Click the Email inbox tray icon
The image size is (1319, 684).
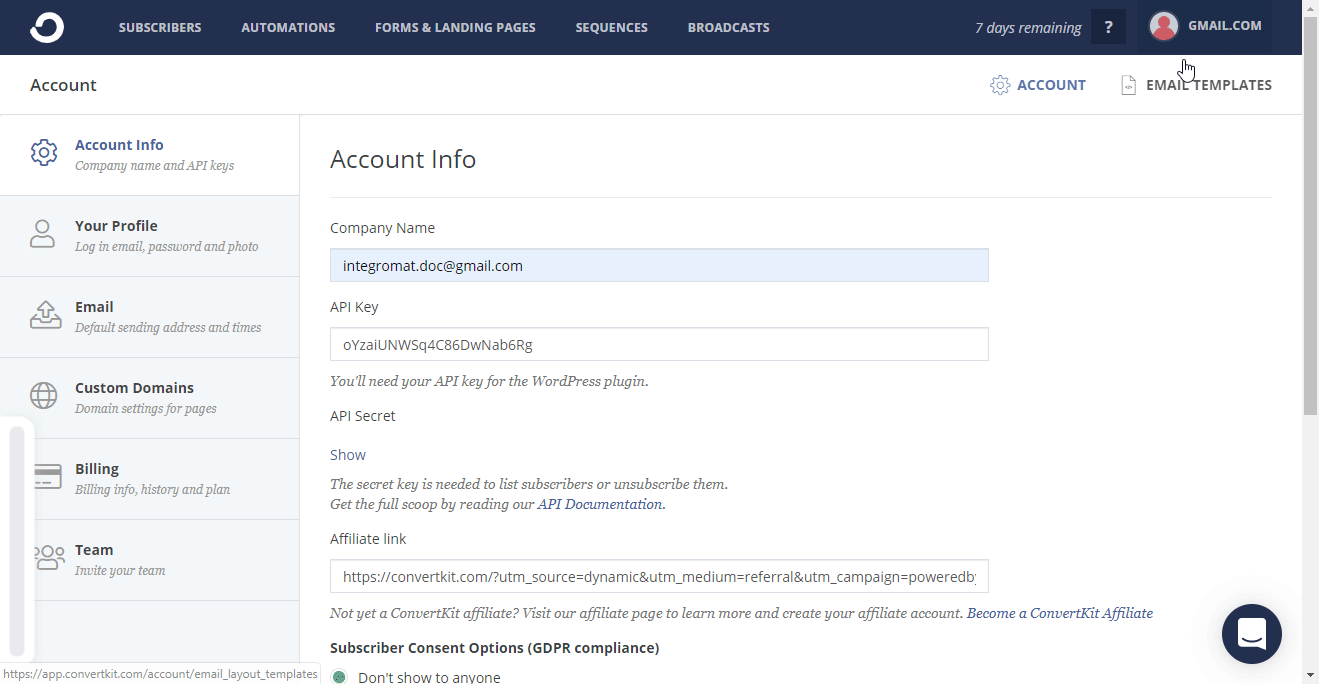coord(45,315)
